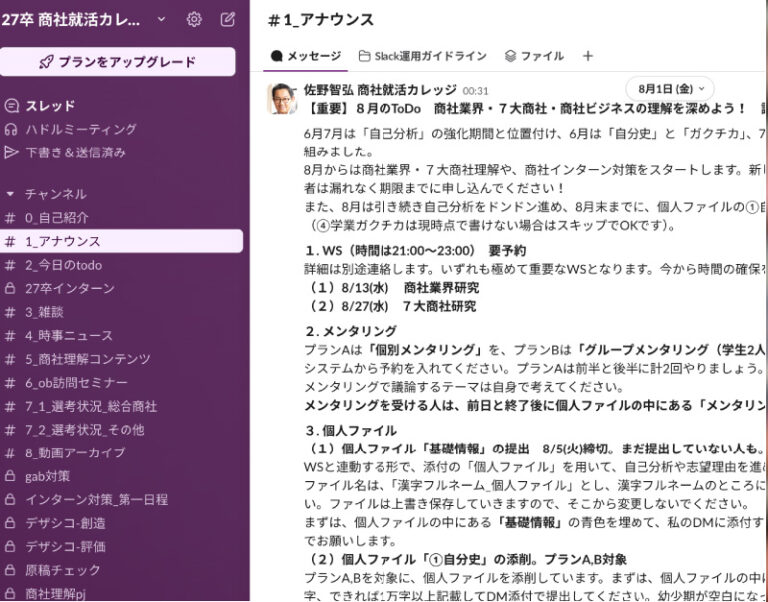Switch to the ファイル tab

click(x=534, y=56)
